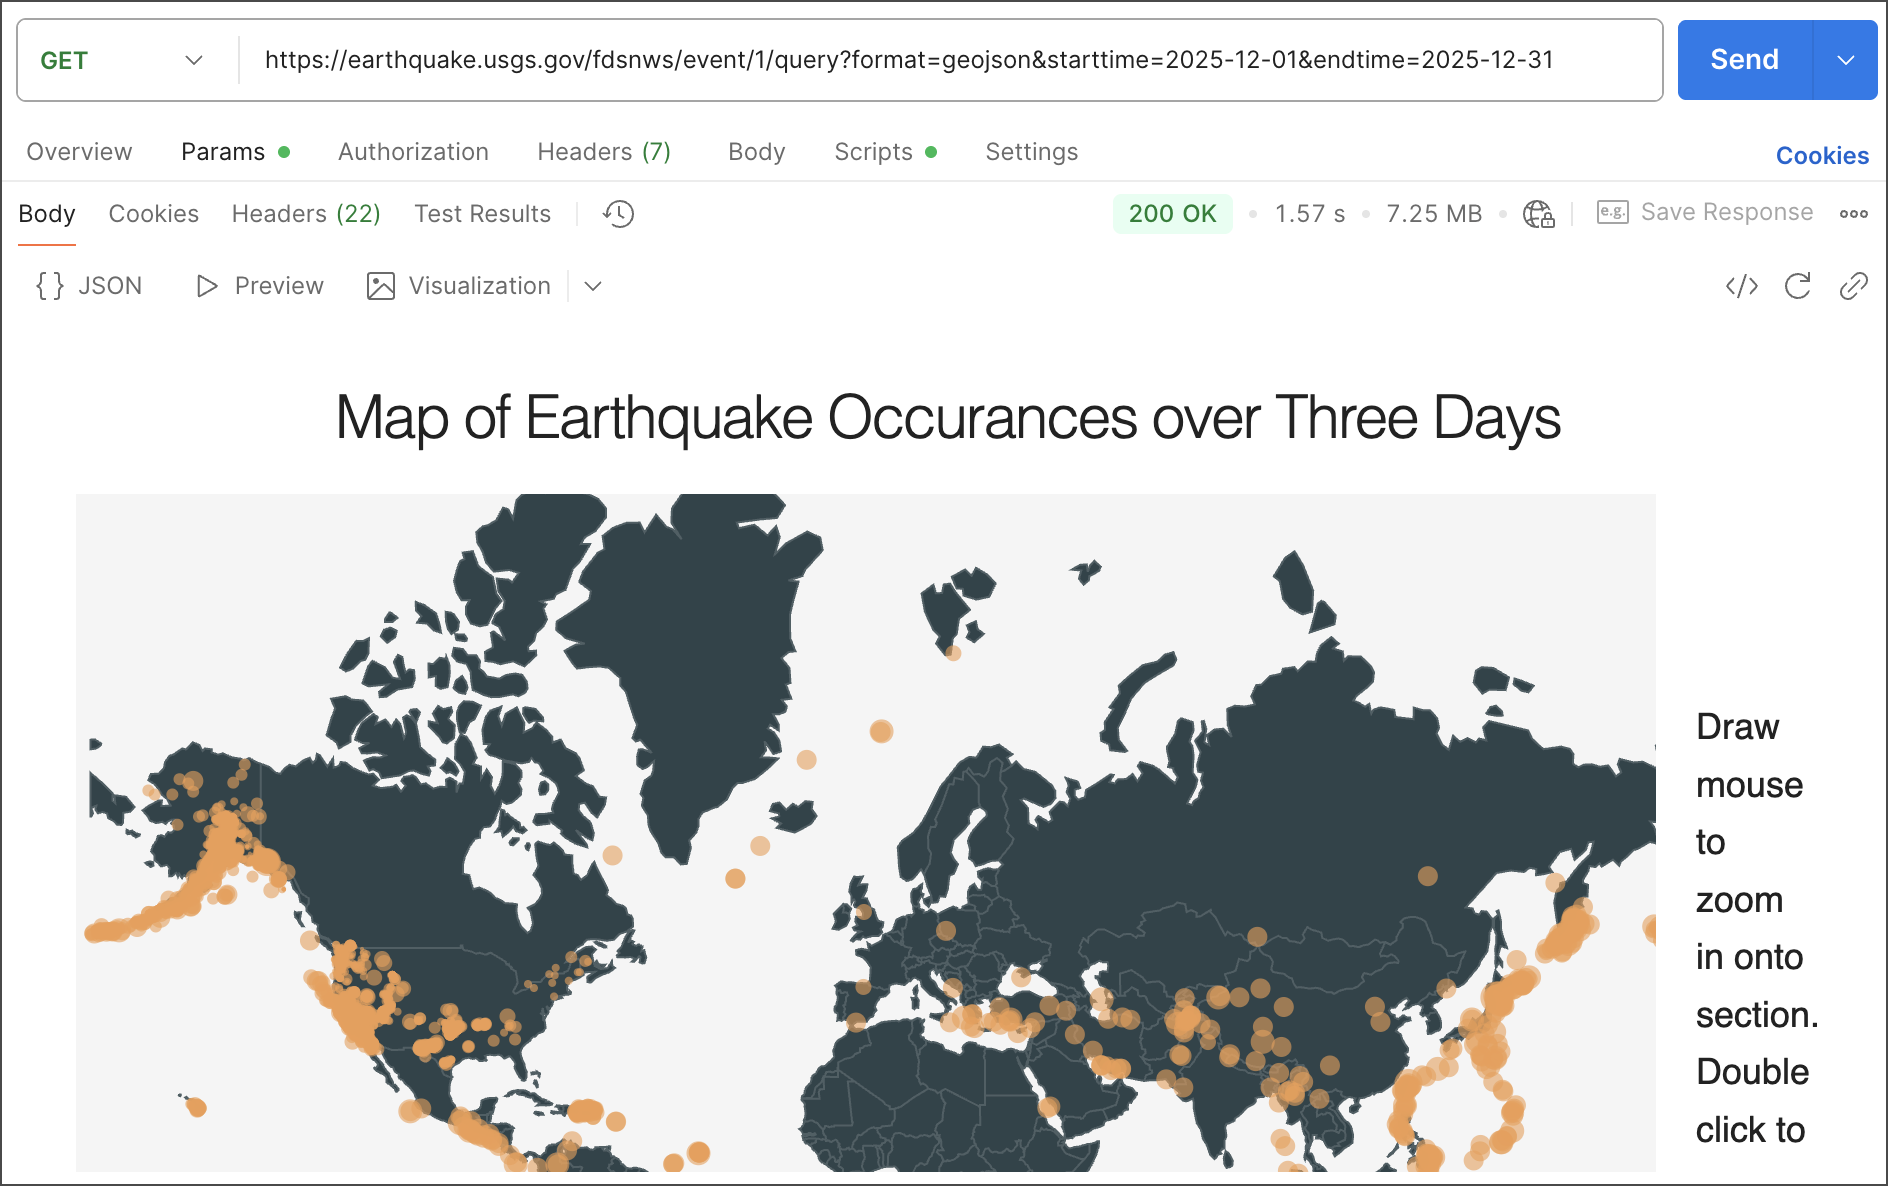Open extra response view options chevron

click(x=593, y=287)
